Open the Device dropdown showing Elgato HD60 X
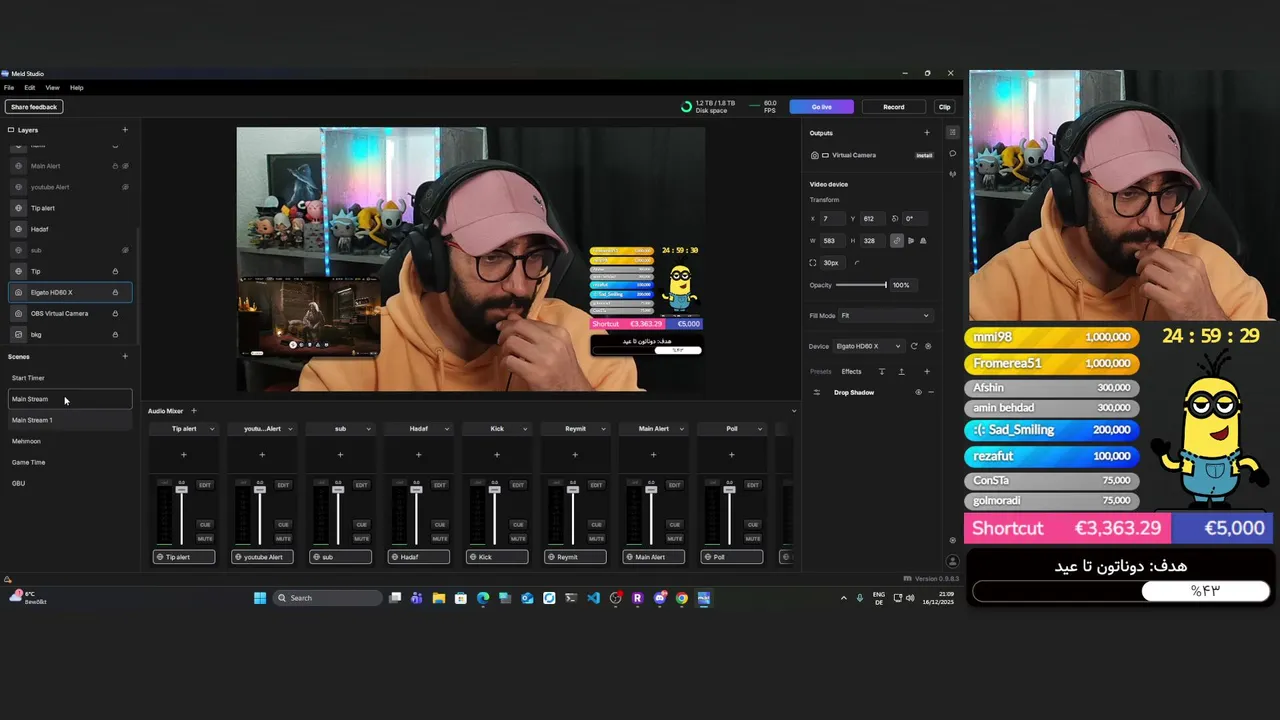This screenshot has width=1280, height=720. 868,346
